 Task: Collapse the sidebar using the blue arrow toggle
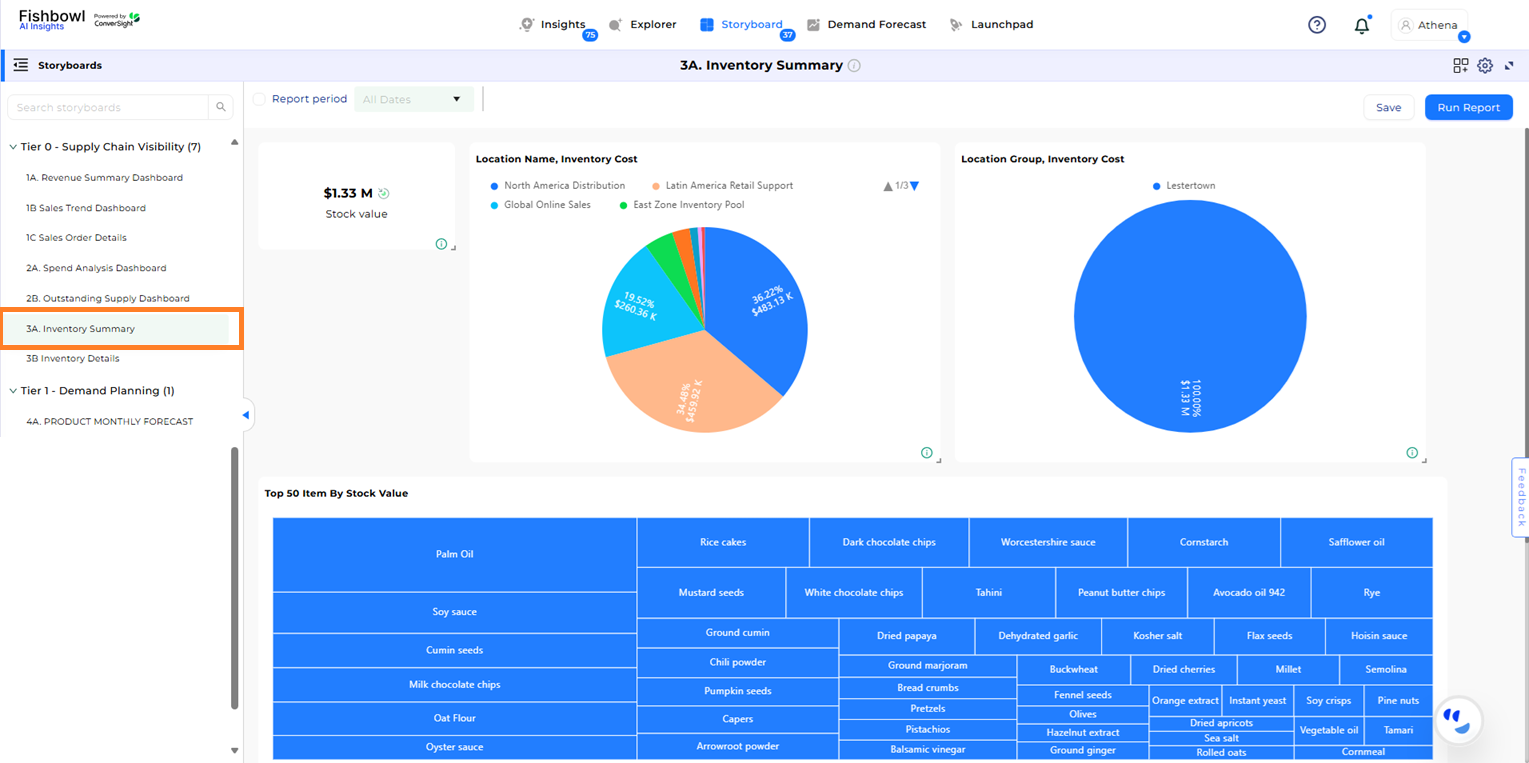245,414
